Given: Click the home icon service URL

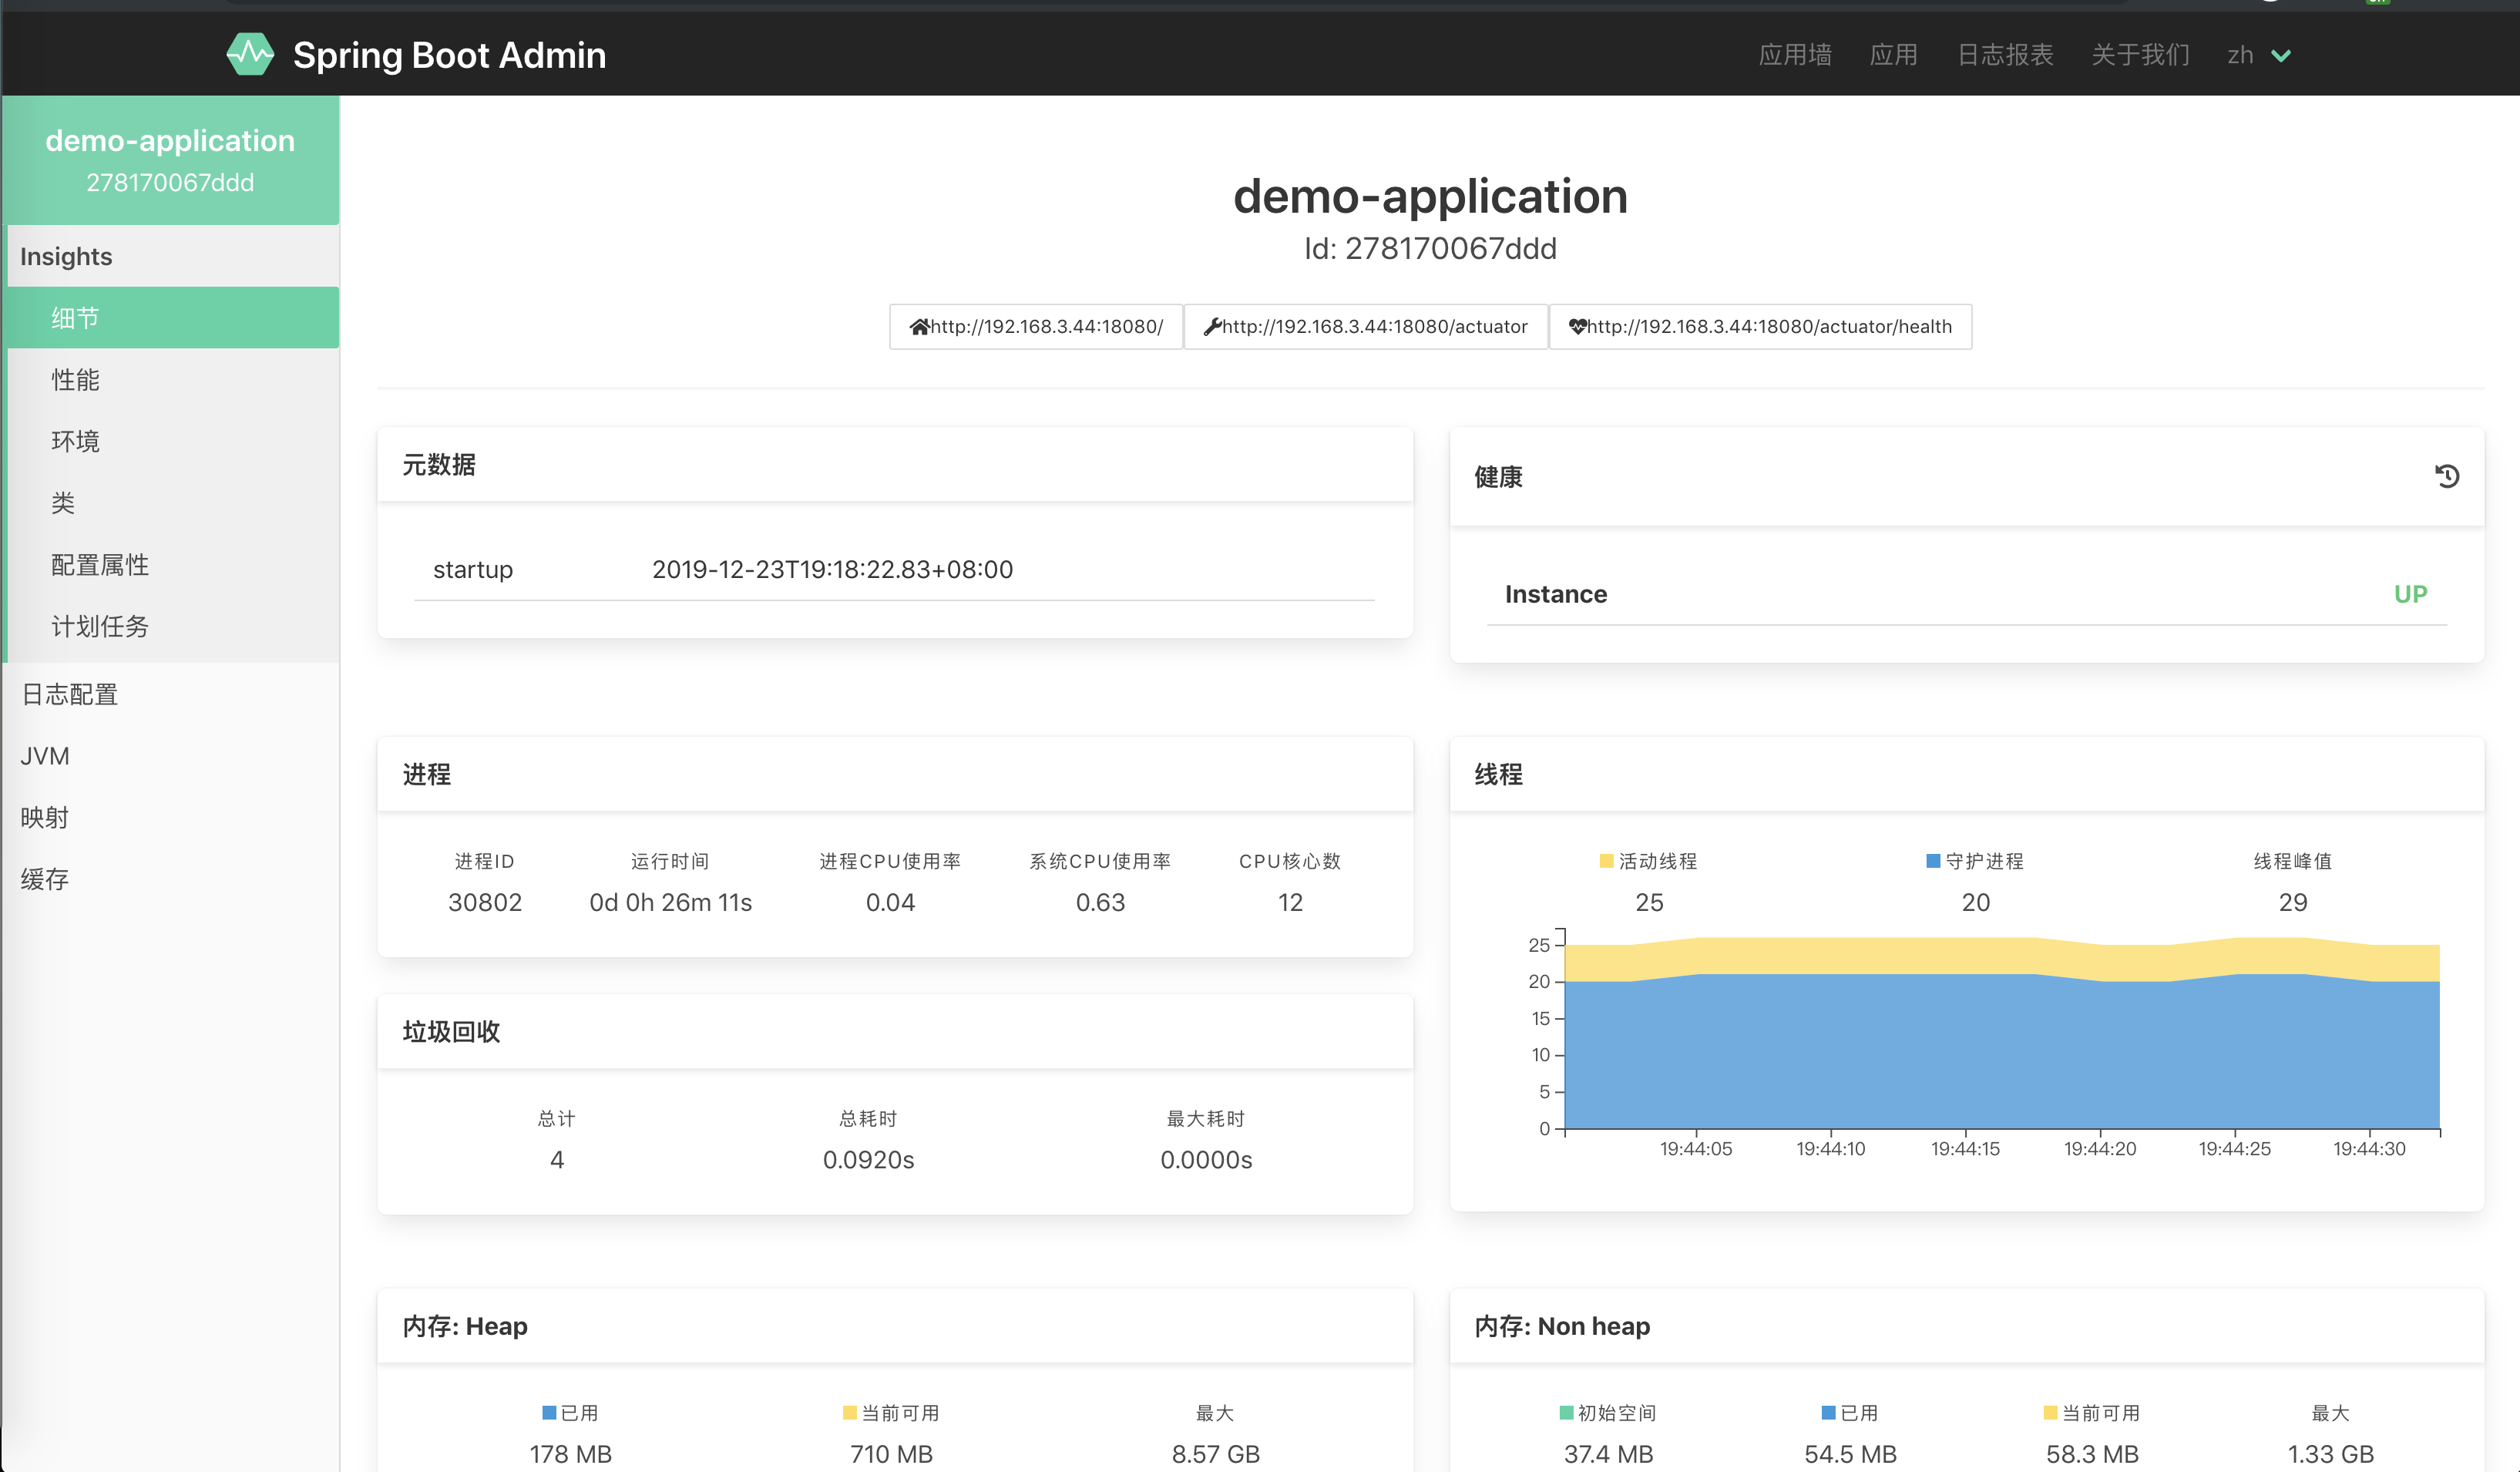Looking at the screenshot, I should tap(1036, 327).
